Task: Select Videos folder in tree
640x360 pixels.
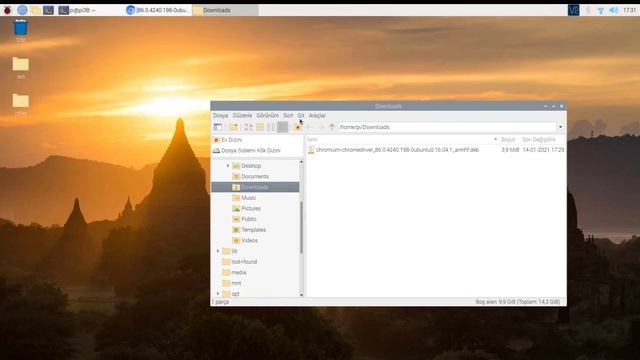Action: tap(249, 240)
